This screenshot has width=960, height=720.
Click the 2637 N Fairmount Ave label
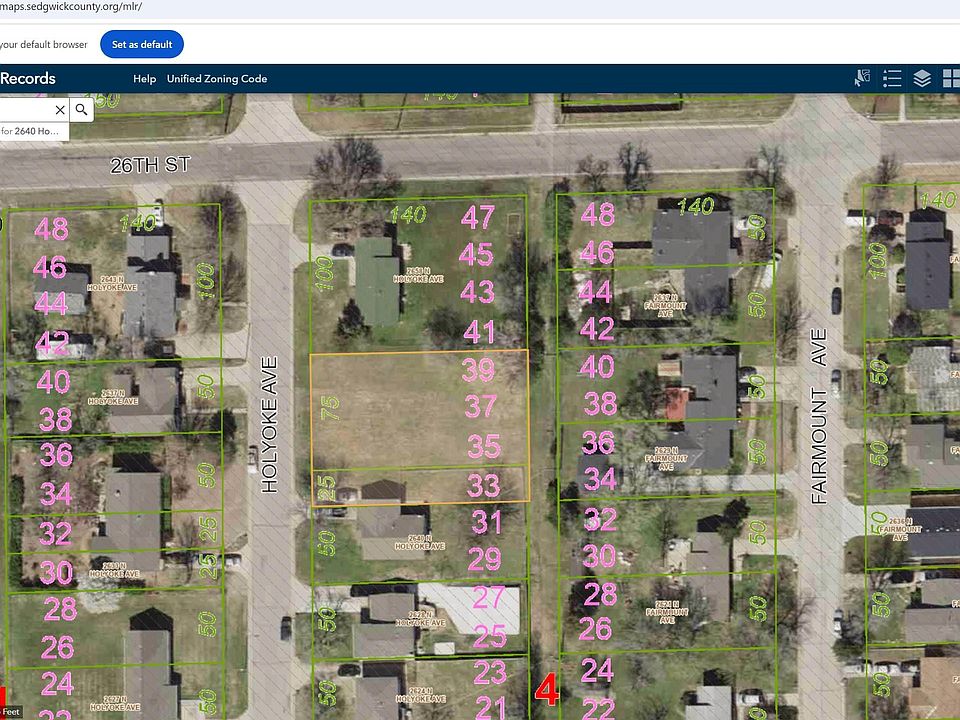(x=666, y=305)
